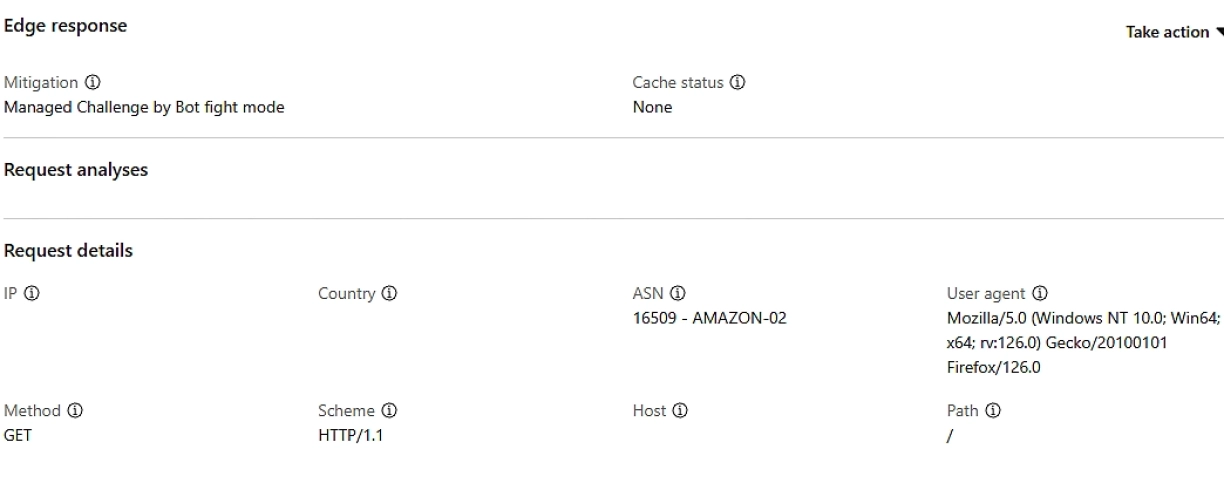Show the User agent info icon
Image resolution: width=1224 pixels, height=483 pixels.
pyautogui.click(x=1040, y=294)
